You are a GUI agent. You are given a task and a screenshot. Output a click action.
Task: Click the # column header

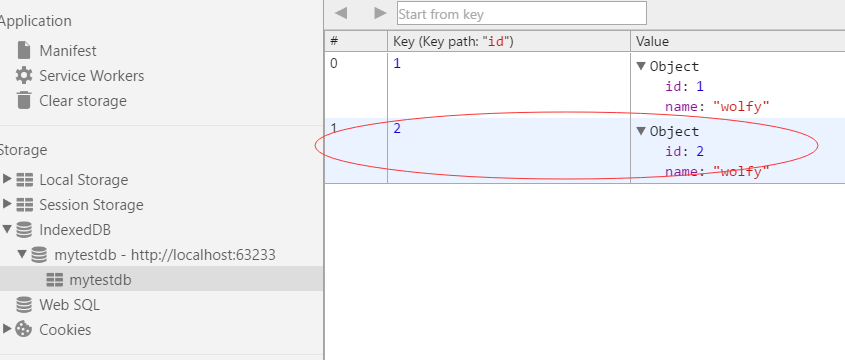(x=356, y=41)
